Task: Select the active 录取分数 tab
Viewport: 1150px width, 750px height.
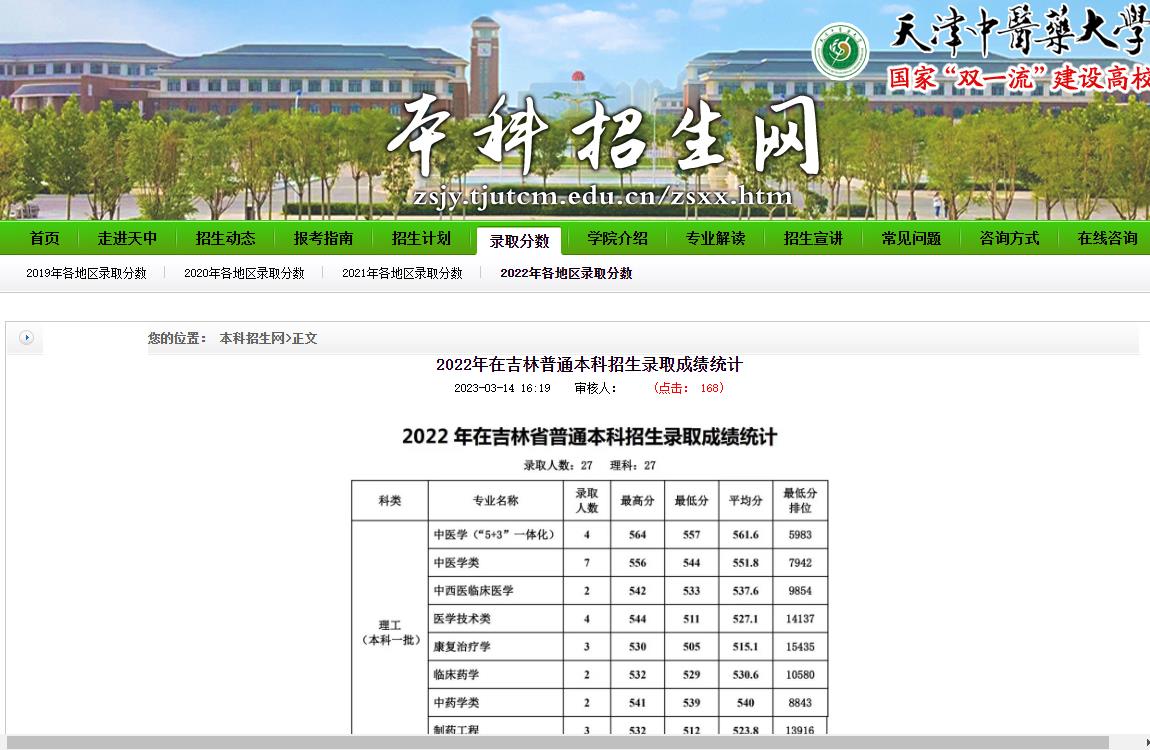Action: [519, 241]
